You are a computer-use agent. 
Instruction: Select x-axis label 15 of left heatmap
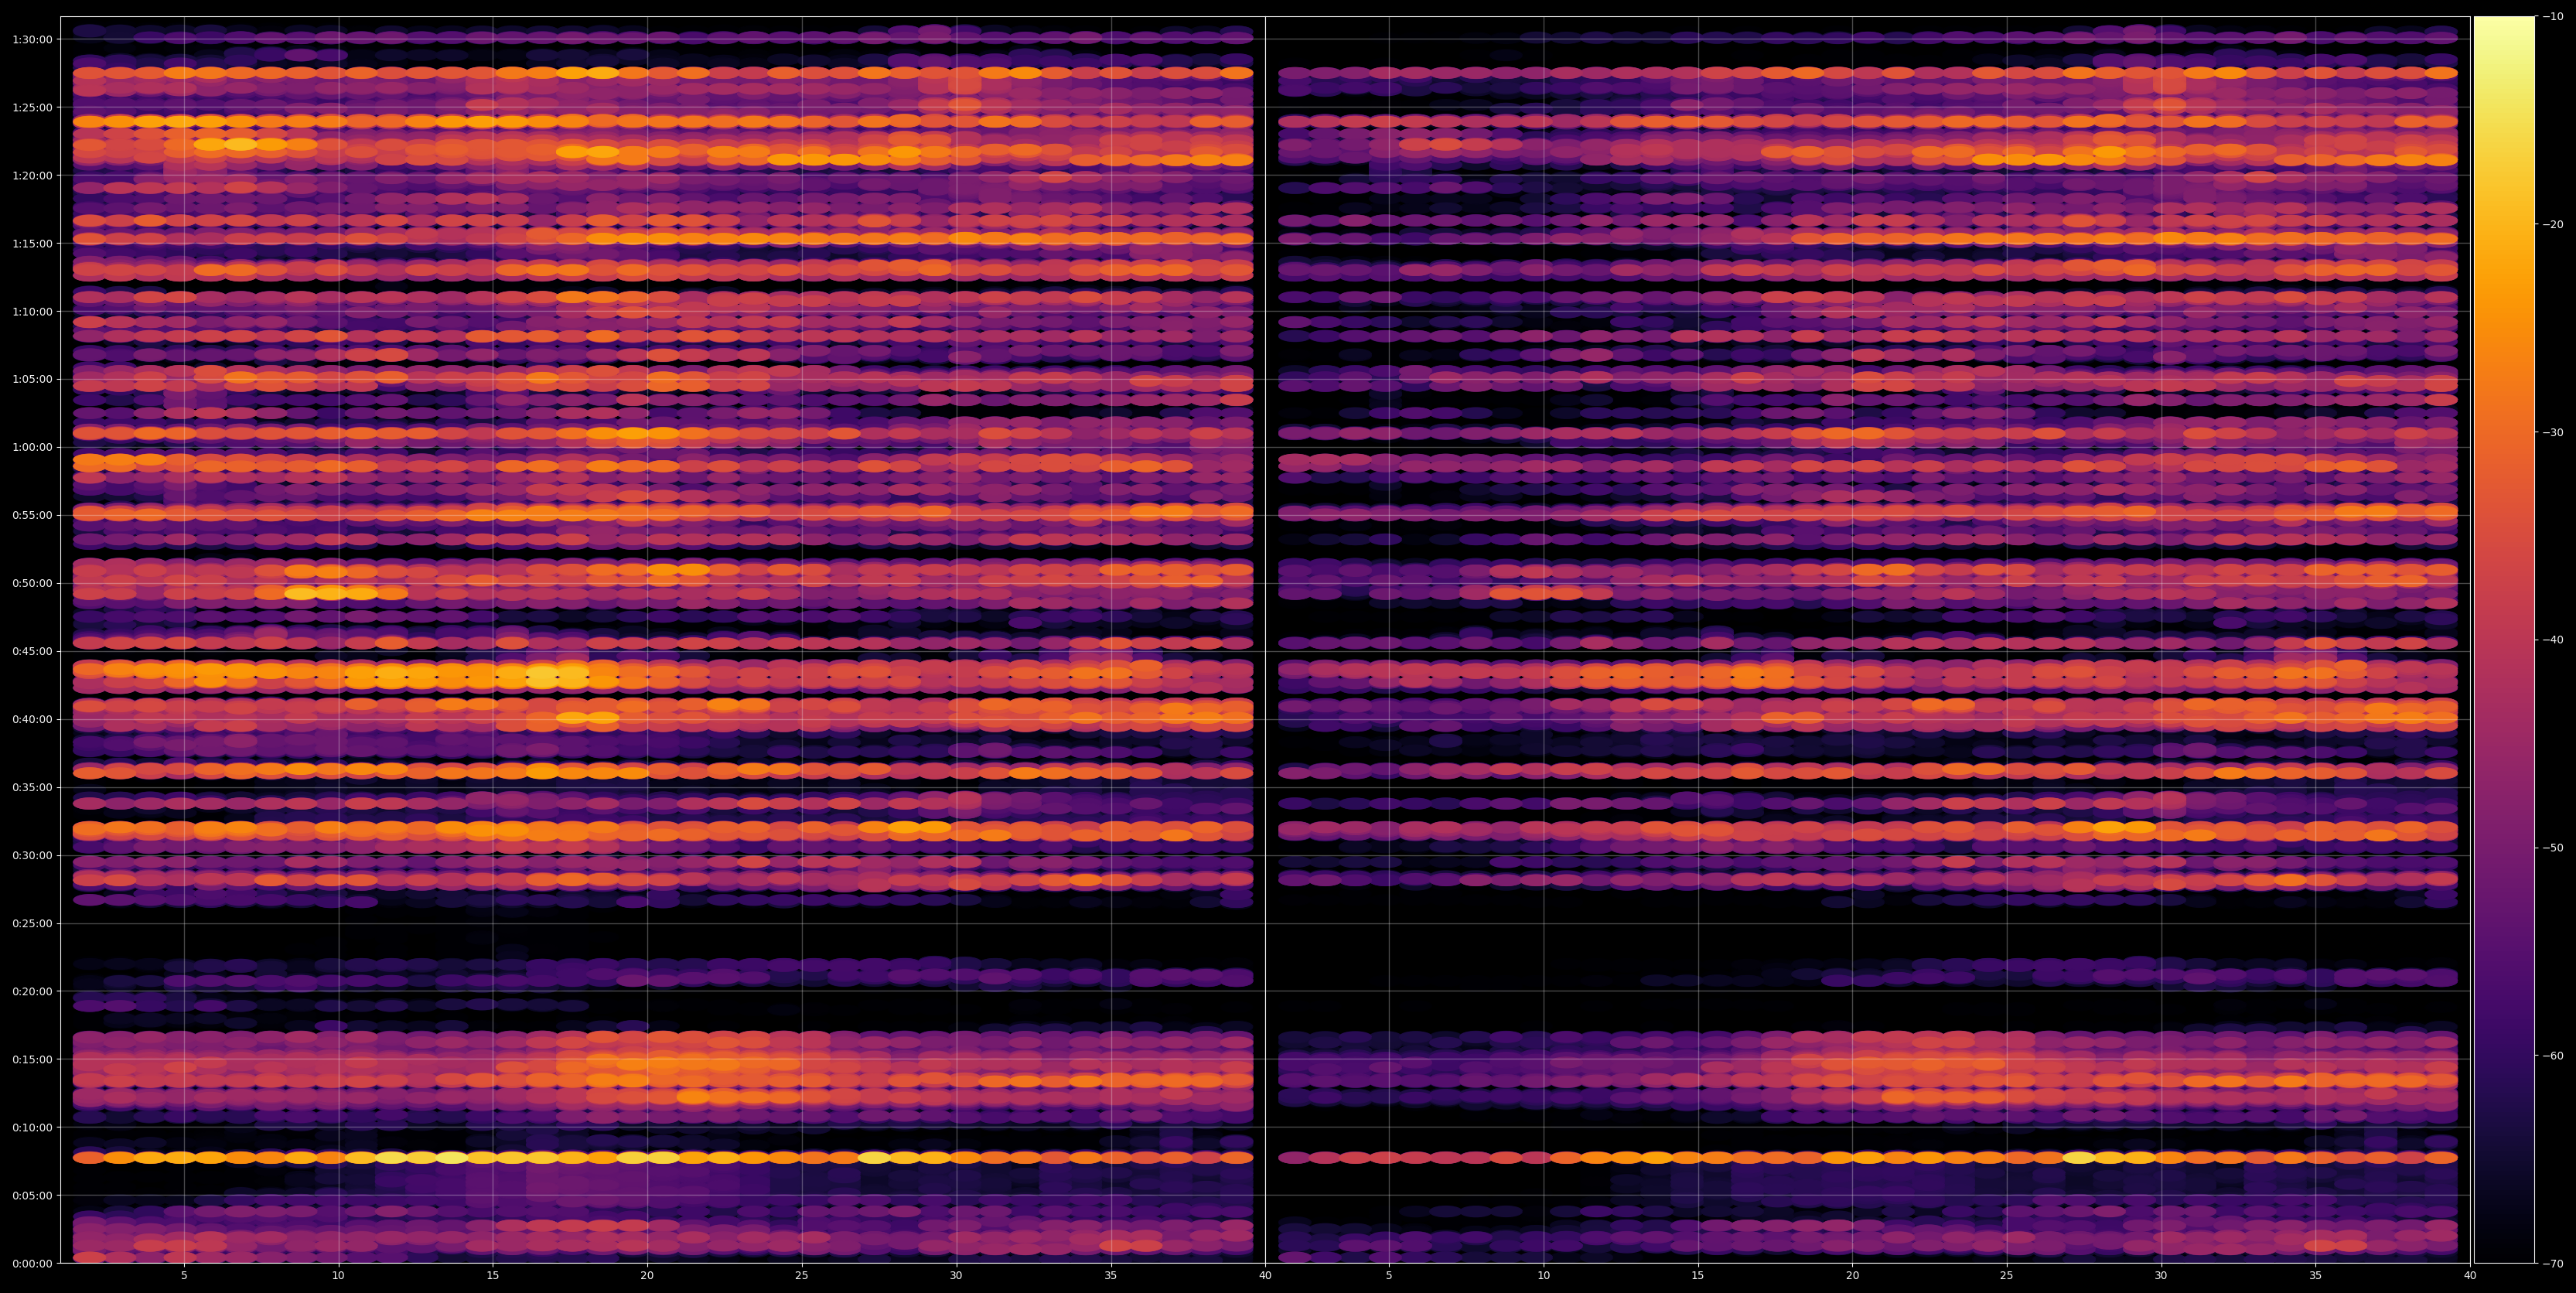(493, 1276)
